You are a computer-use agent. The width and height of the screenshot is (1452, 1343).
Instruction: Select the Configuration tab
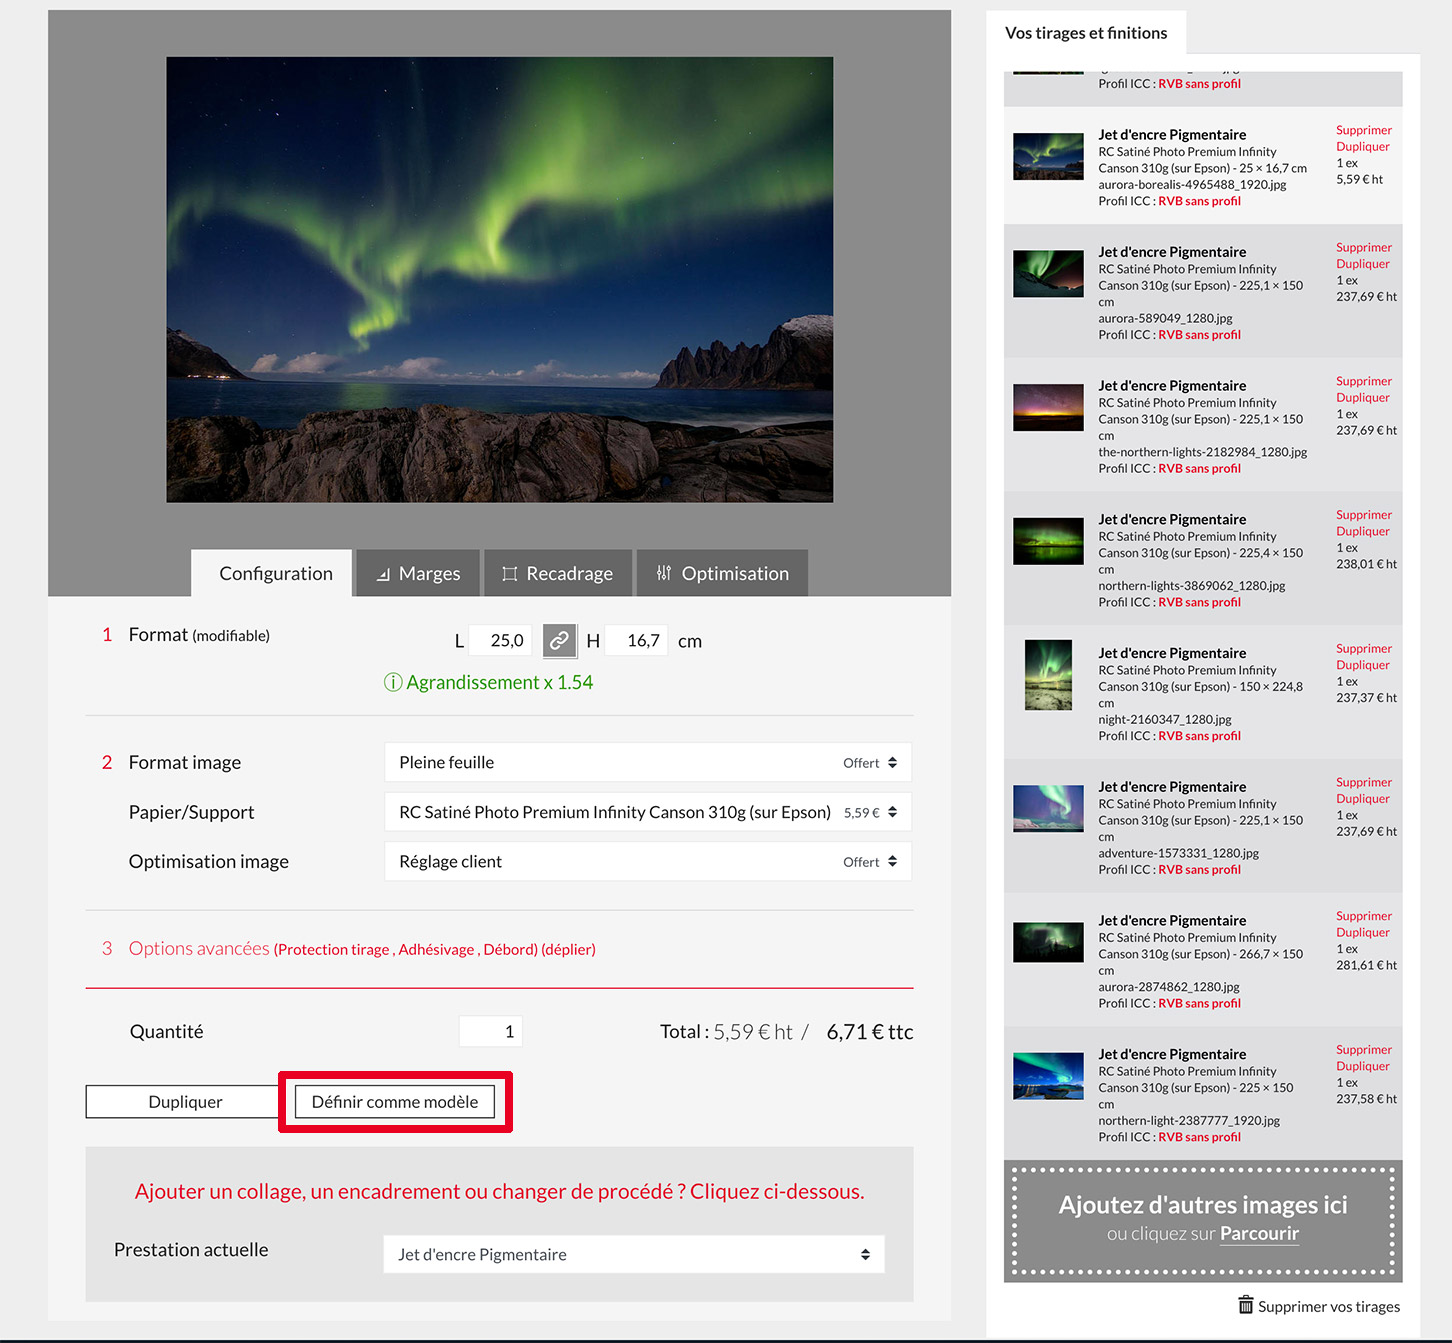coord(275,573)
